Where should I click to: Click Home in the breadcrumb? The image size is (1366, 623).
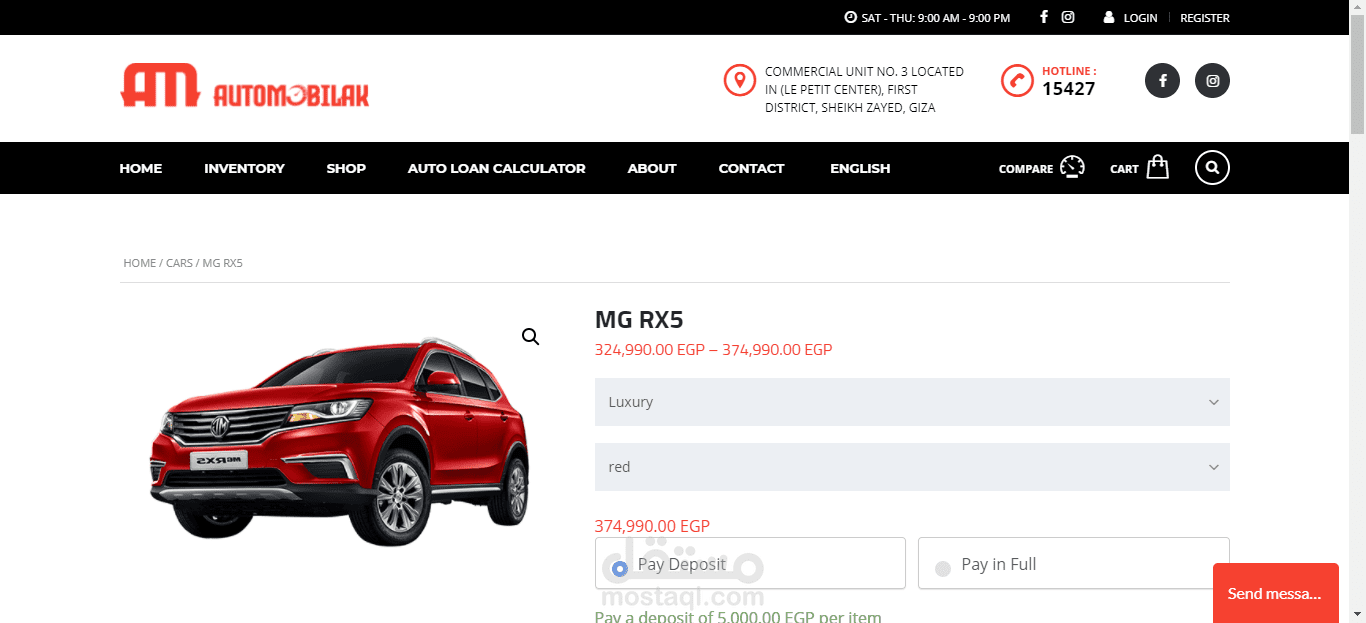pyautogui.click(x=139, y=263)
